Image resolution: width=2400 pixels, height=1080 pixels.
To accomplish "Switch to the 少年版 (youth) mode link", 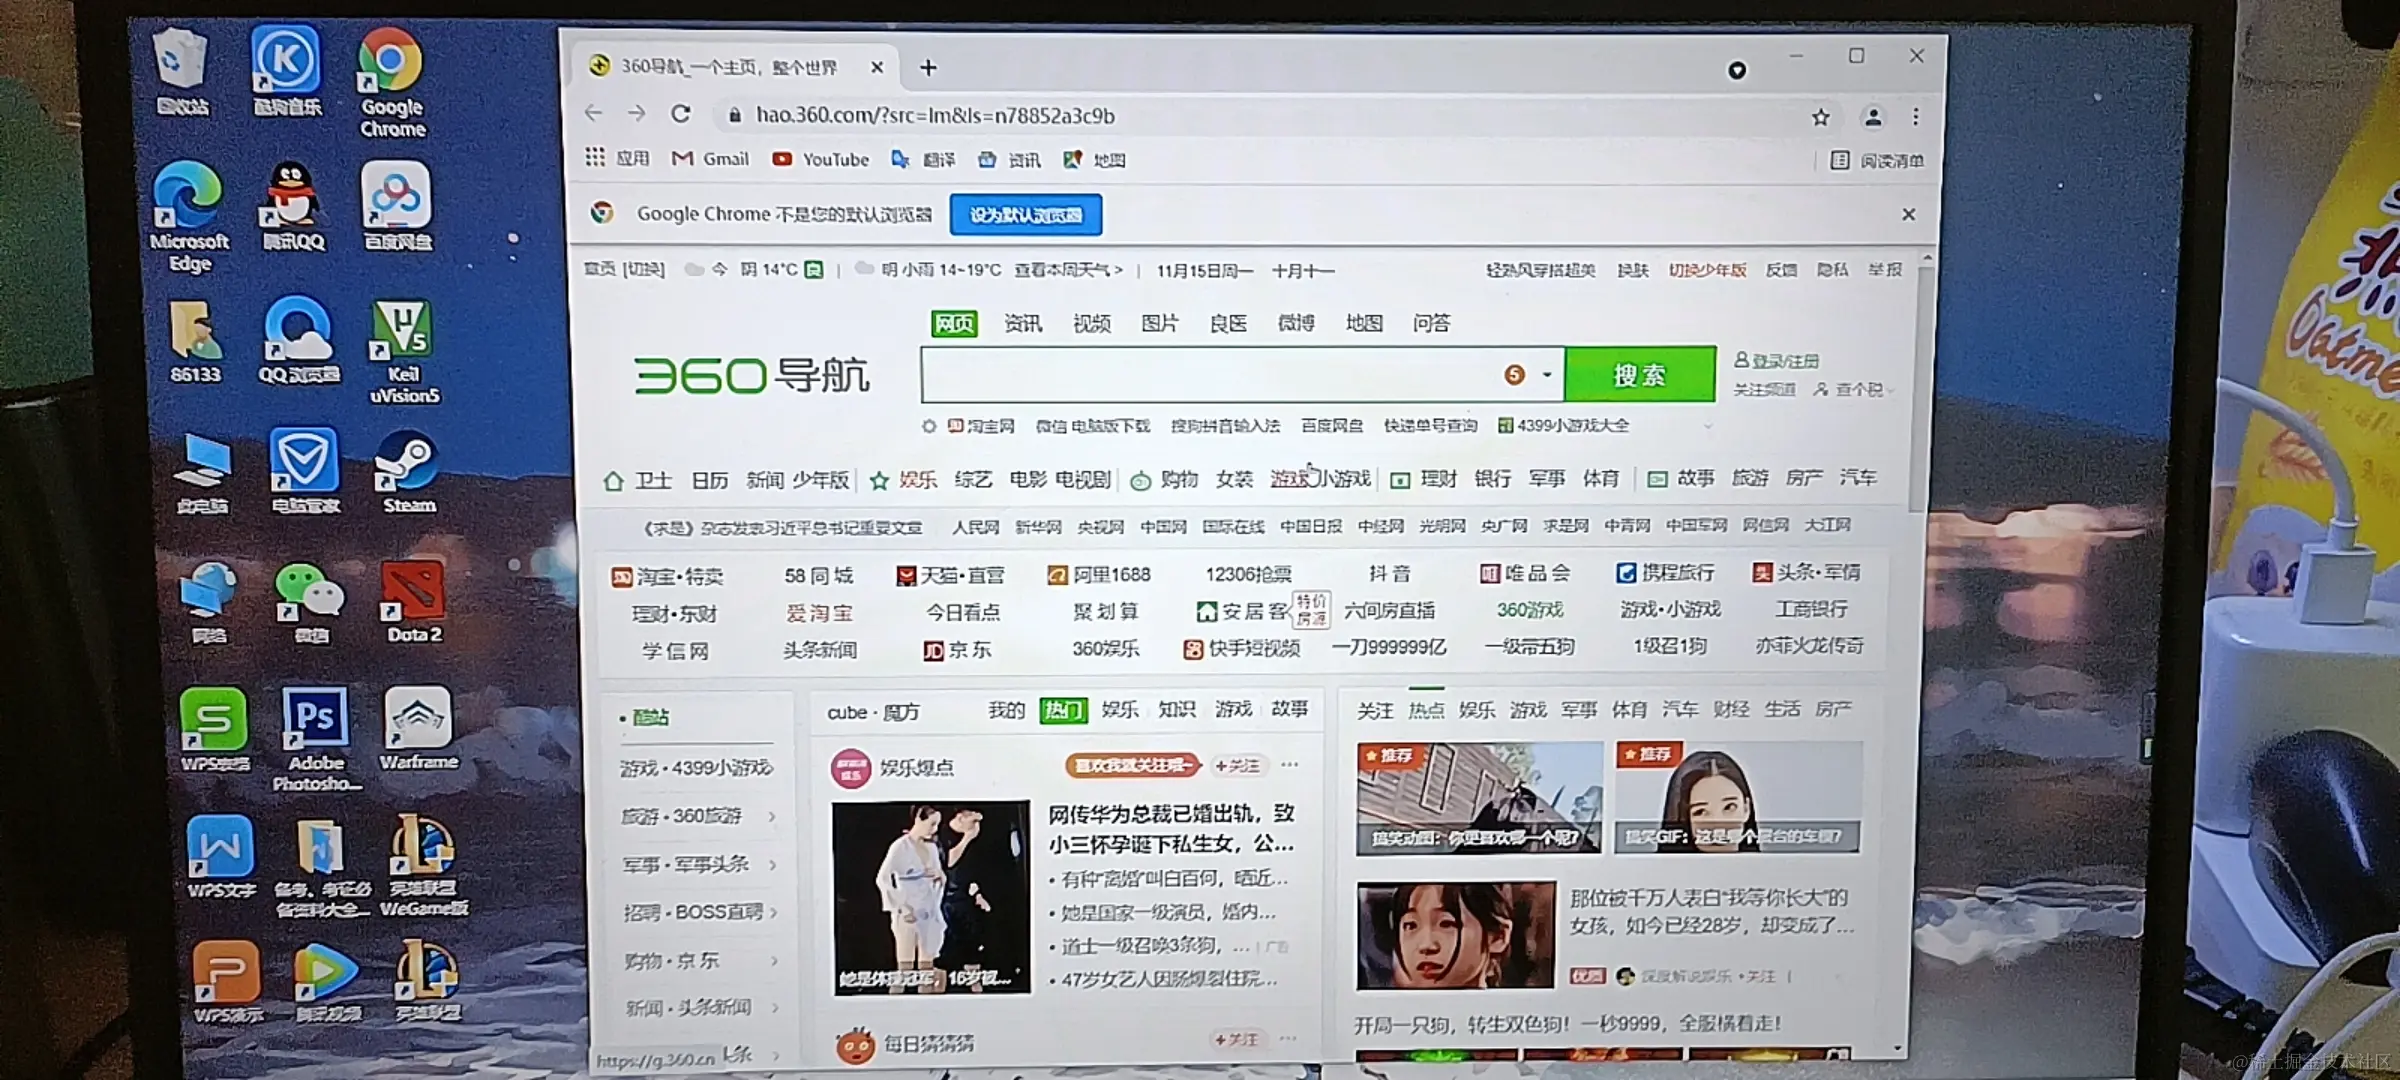I will [x=1707, y=270].
